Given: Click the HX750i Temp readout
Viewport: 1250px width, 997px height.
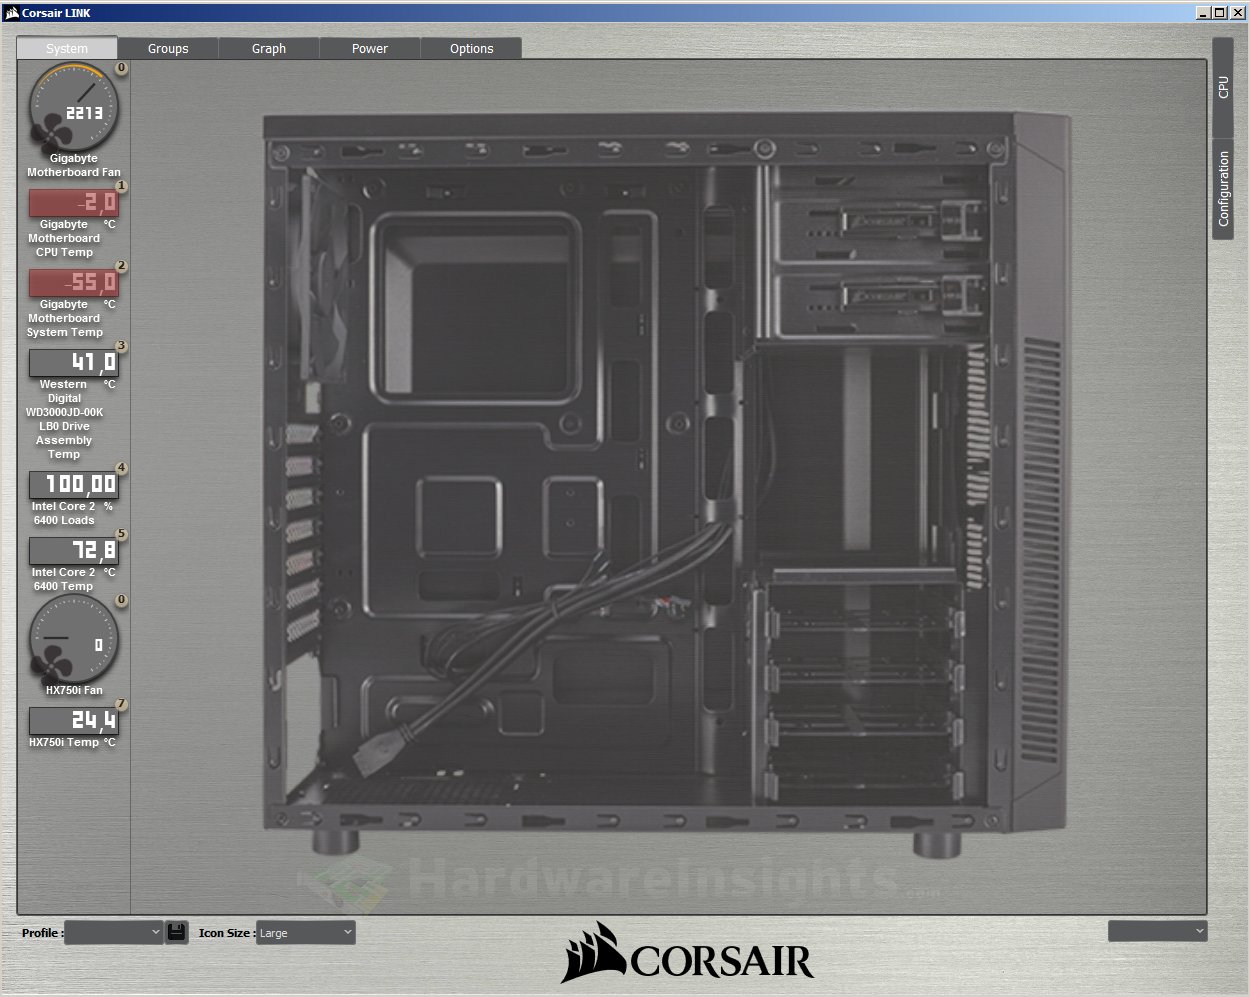Looking at the screenshot, I should point(73,720).
